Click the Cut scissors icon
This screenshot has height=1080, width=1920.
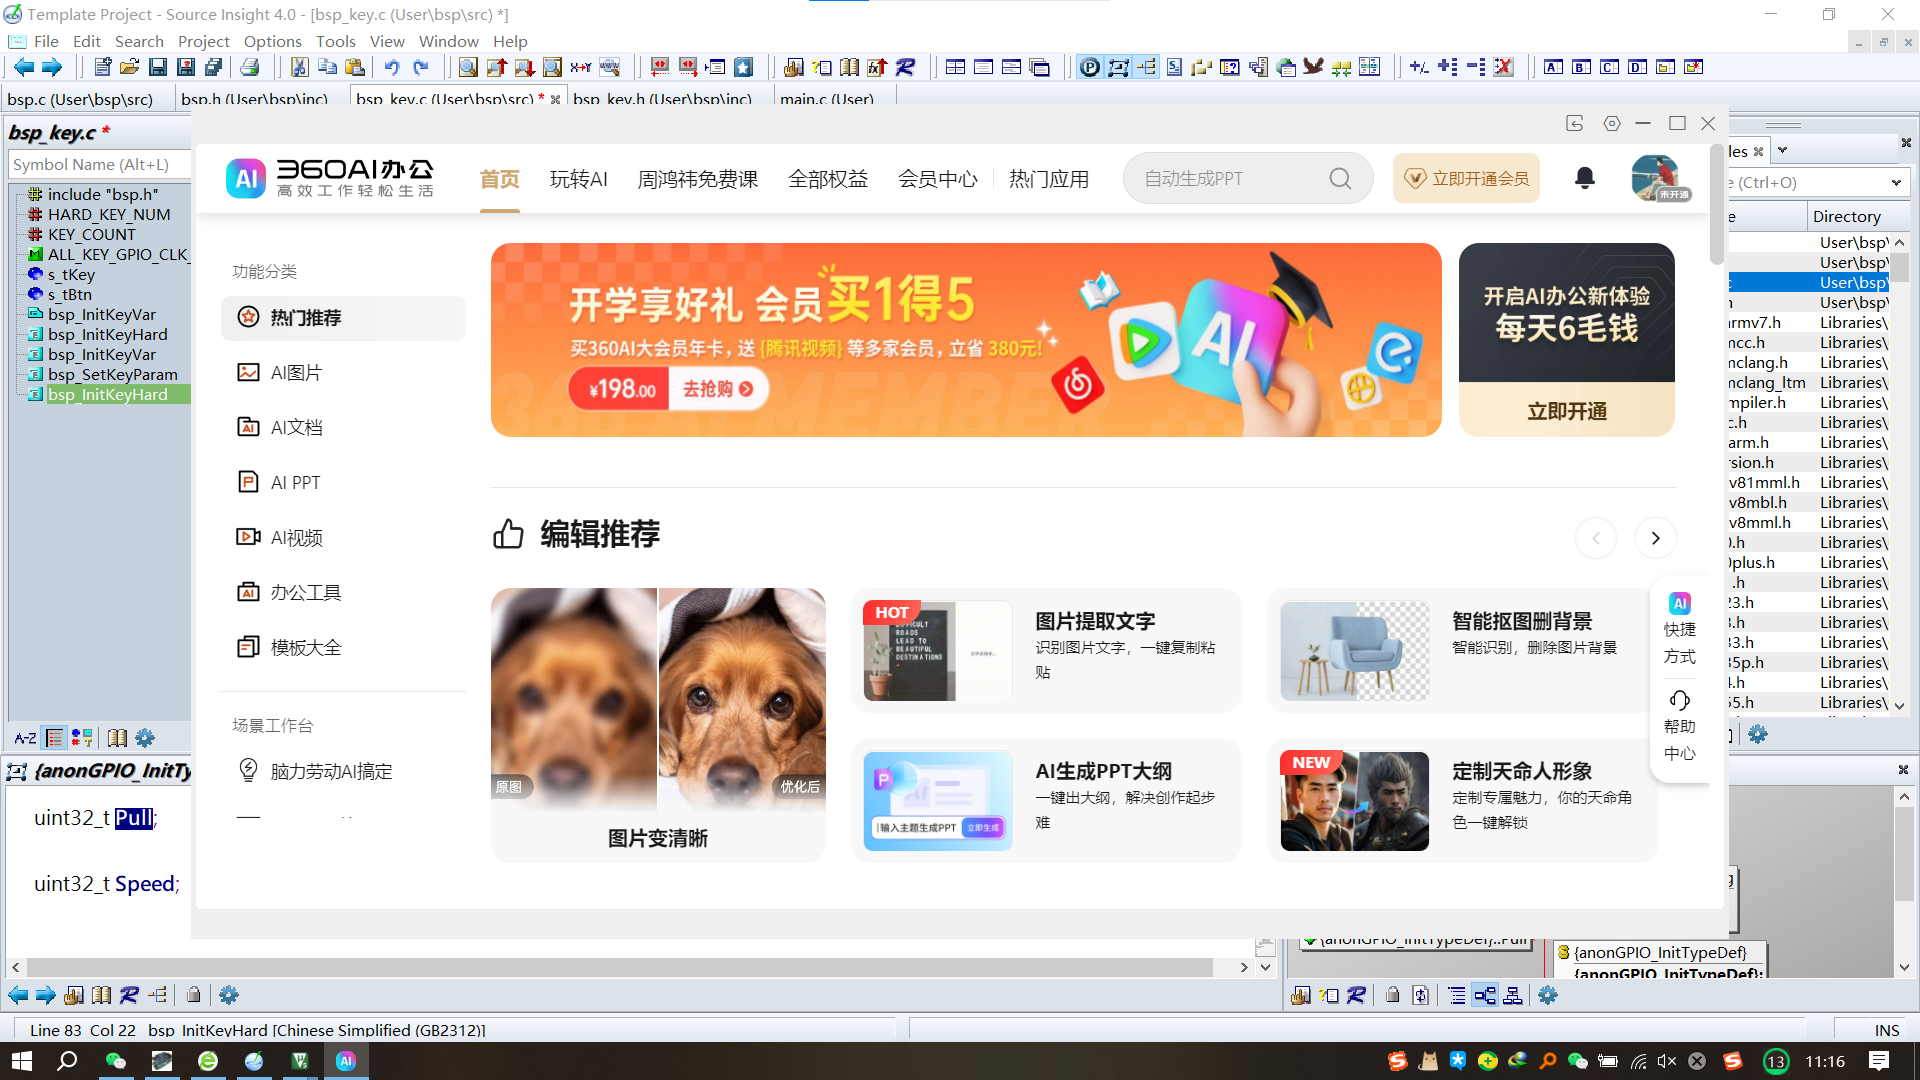pos(299,67)
